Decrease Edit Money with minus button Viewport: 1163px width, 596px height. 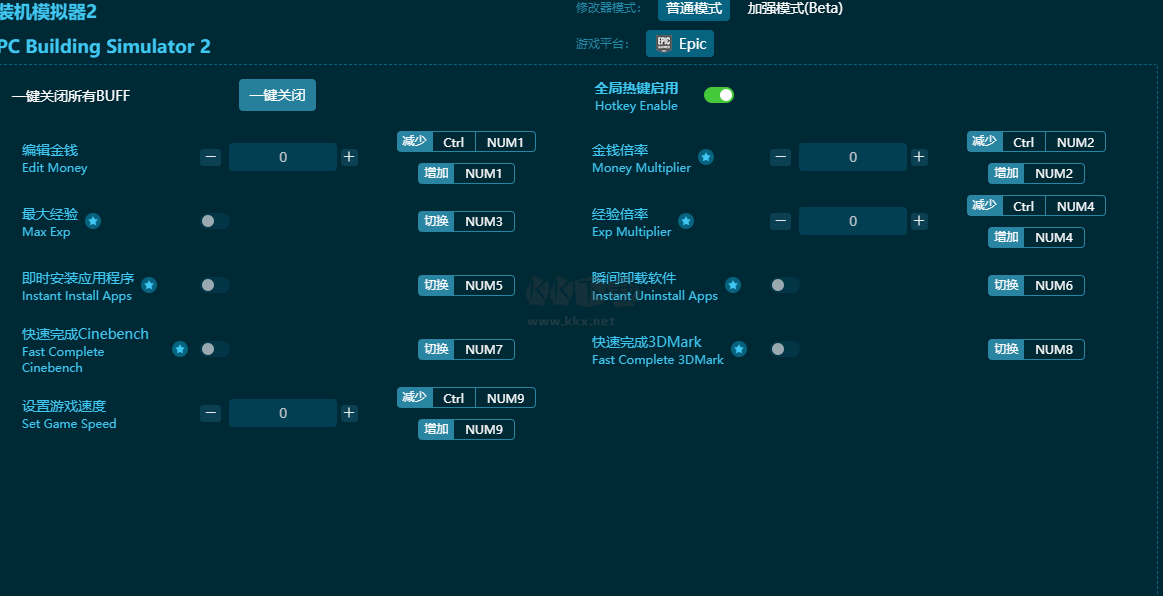(x=211, y=157)
